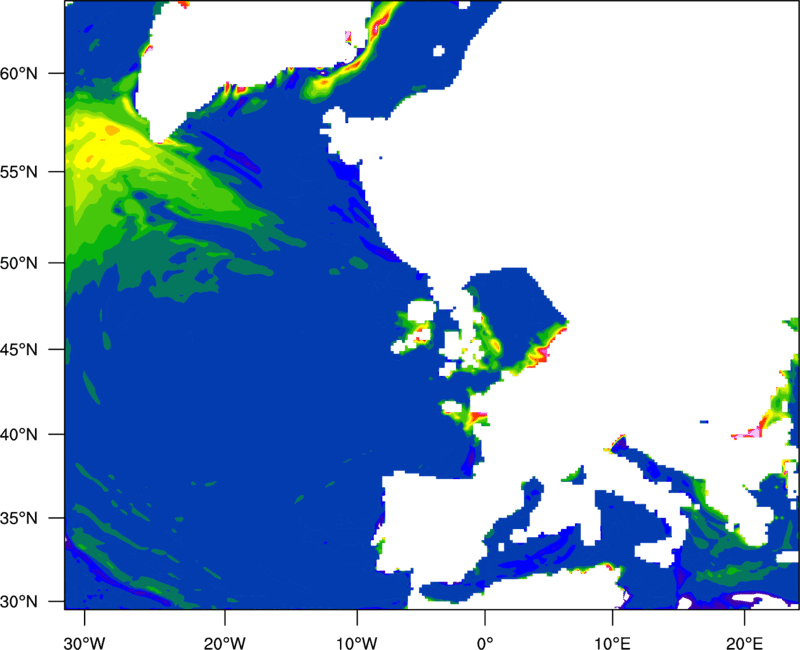800x650 pixels.
Task: Click the 0° longitude label
Action: pos(485,643)
